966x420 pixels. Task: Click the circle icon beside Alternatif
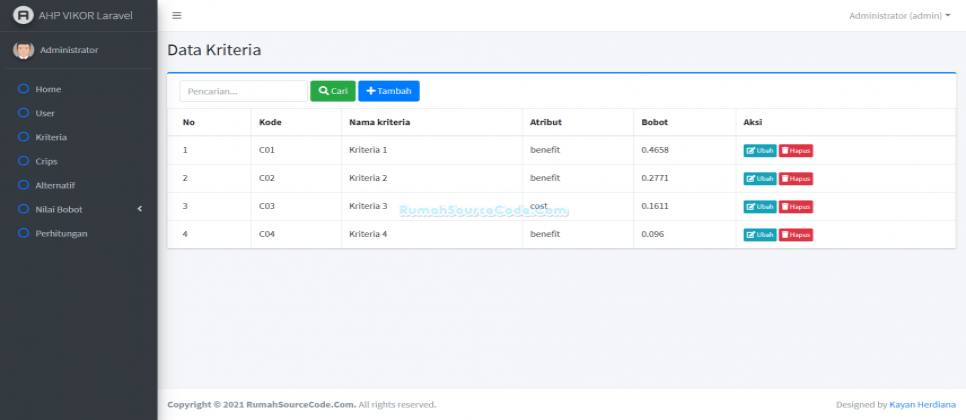point(23,185)
